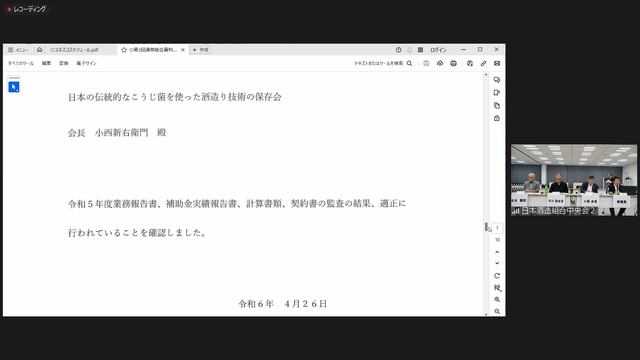
Task: Open the page thumbnails panel icon
Action: pos(497,106)
